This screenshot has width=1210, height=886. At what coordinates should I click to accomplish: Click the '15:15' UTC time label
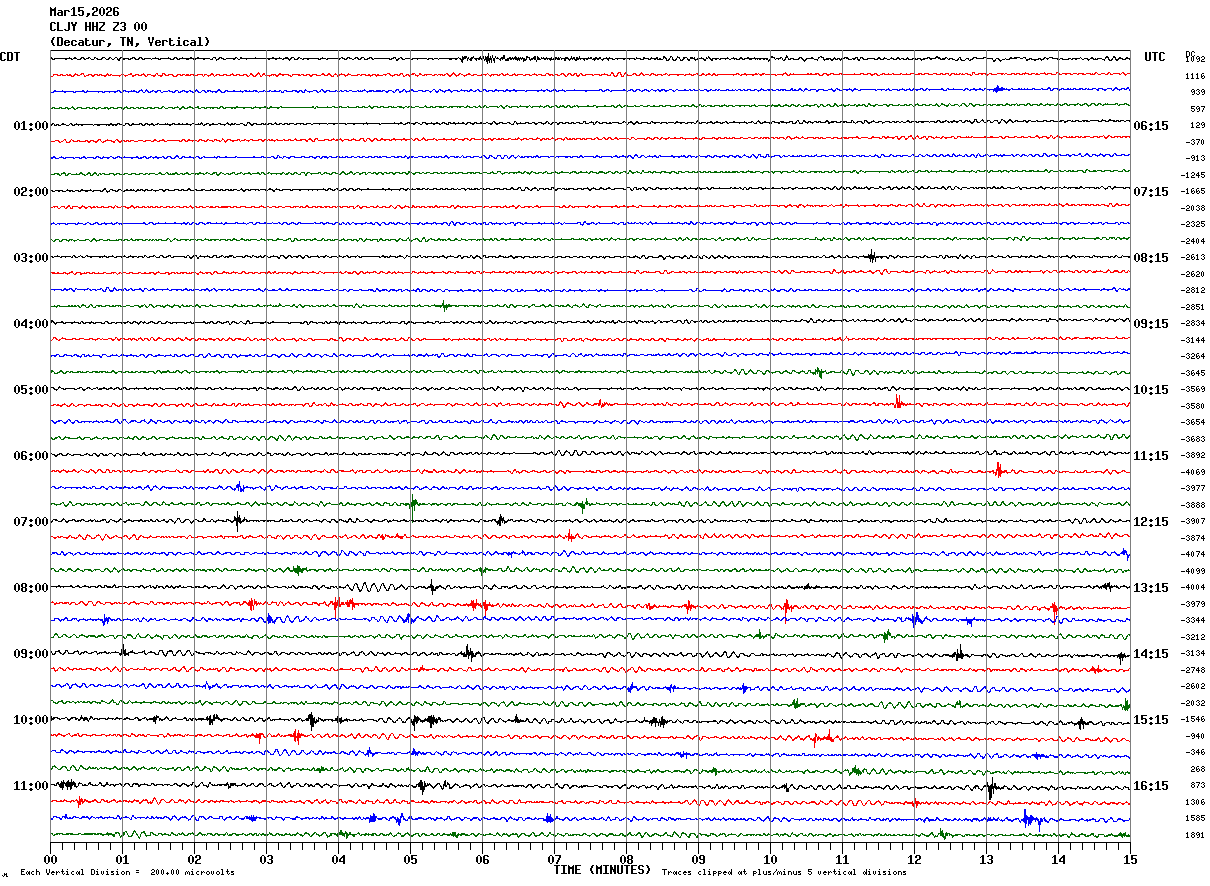click(1151, 720)
